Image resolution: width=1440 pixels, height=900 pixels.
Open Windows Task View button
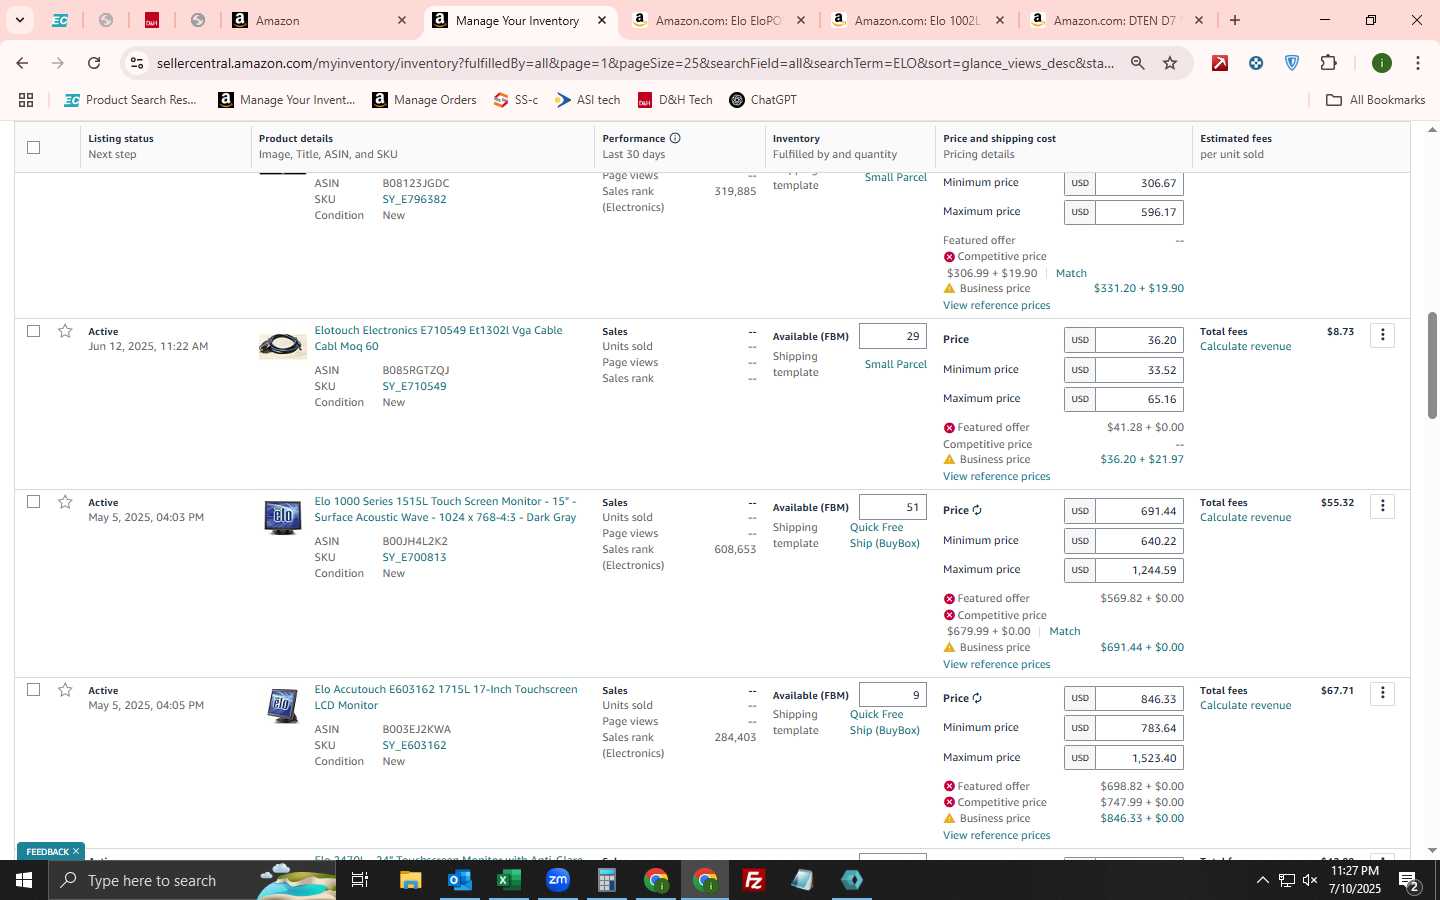360,880
